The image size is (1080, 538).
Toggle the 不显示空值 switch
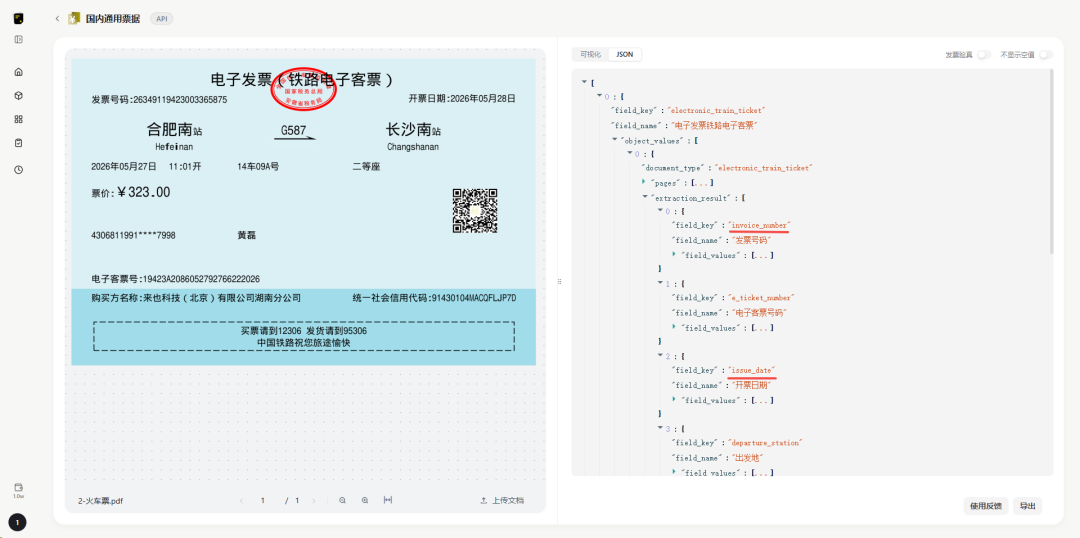tap(1046, 54)
